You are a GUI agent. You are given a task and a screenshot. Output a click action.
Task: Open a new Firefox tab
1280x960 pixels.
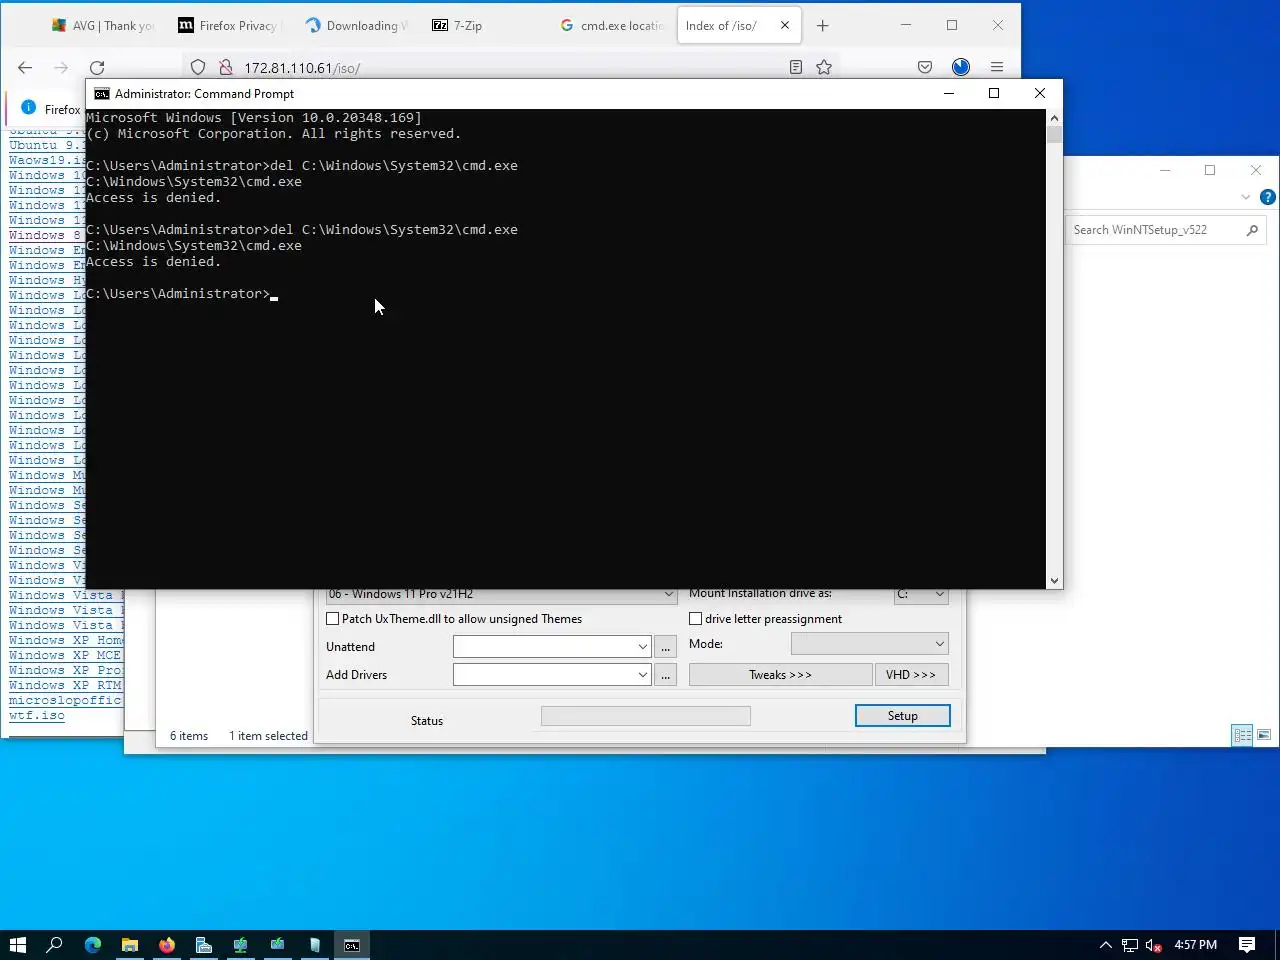tap(823, 26)
